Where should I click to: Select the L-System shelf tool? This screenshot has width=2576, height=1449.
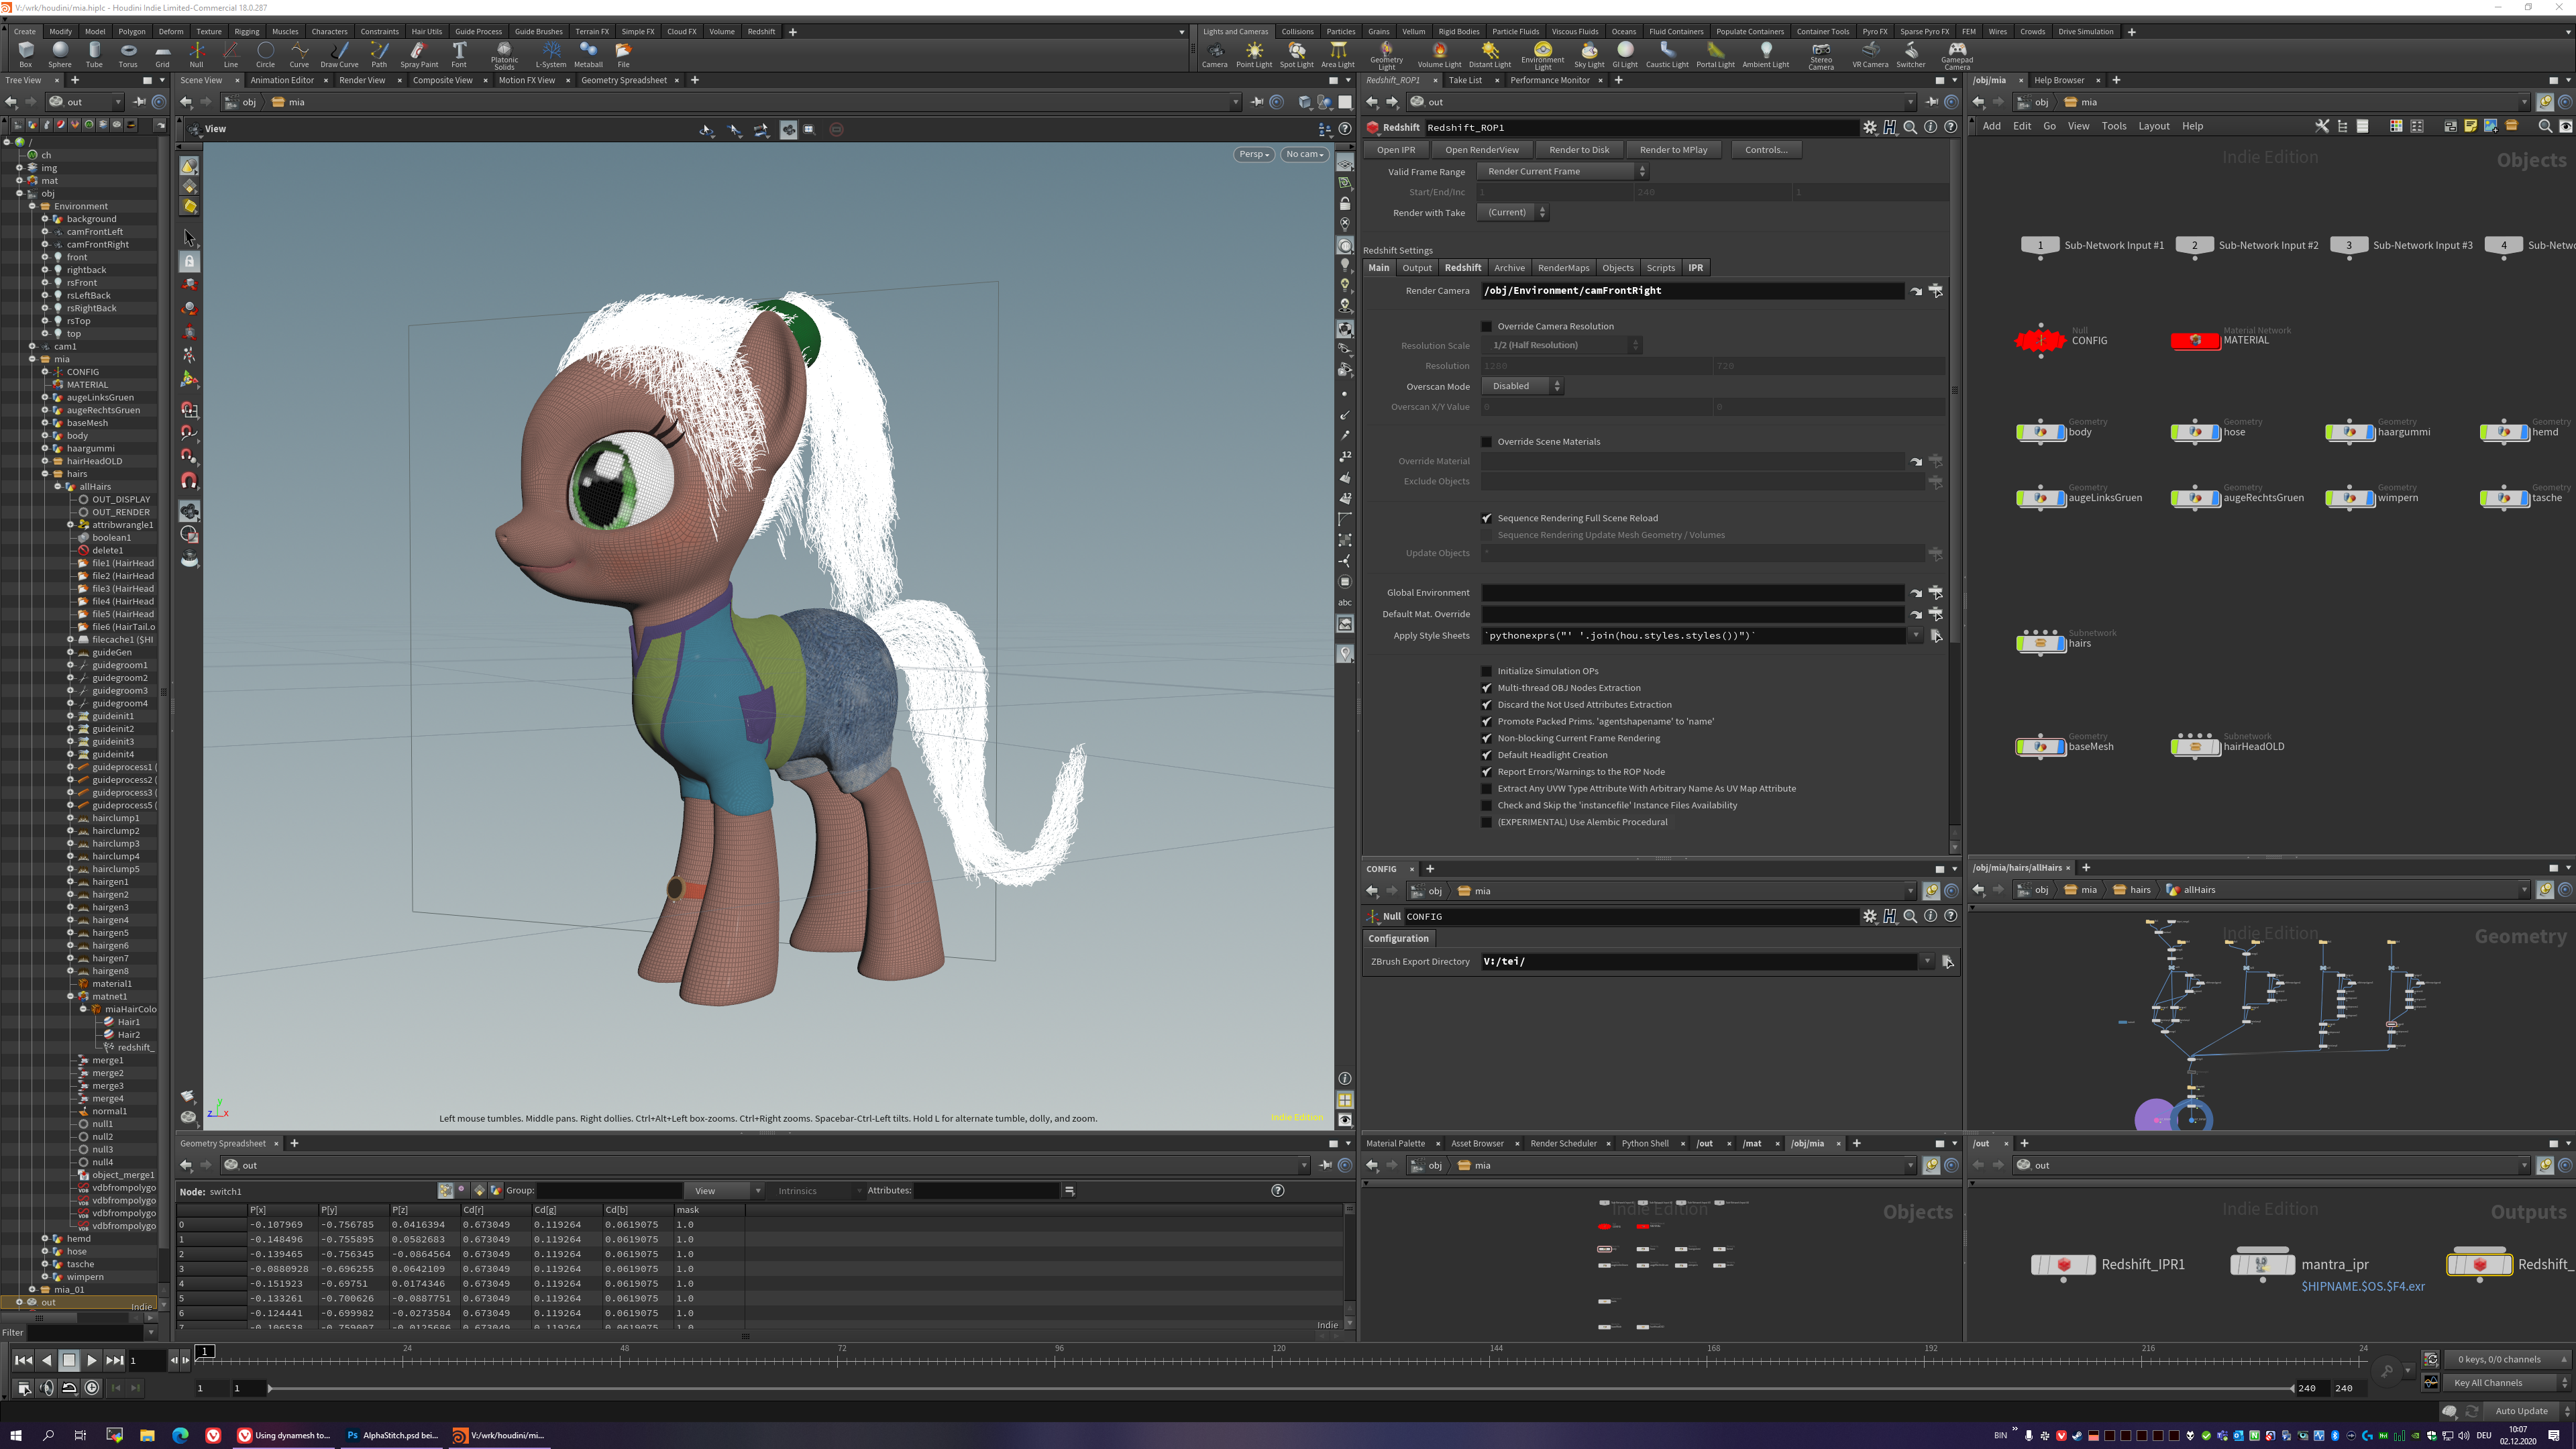(x=550, y=53)
